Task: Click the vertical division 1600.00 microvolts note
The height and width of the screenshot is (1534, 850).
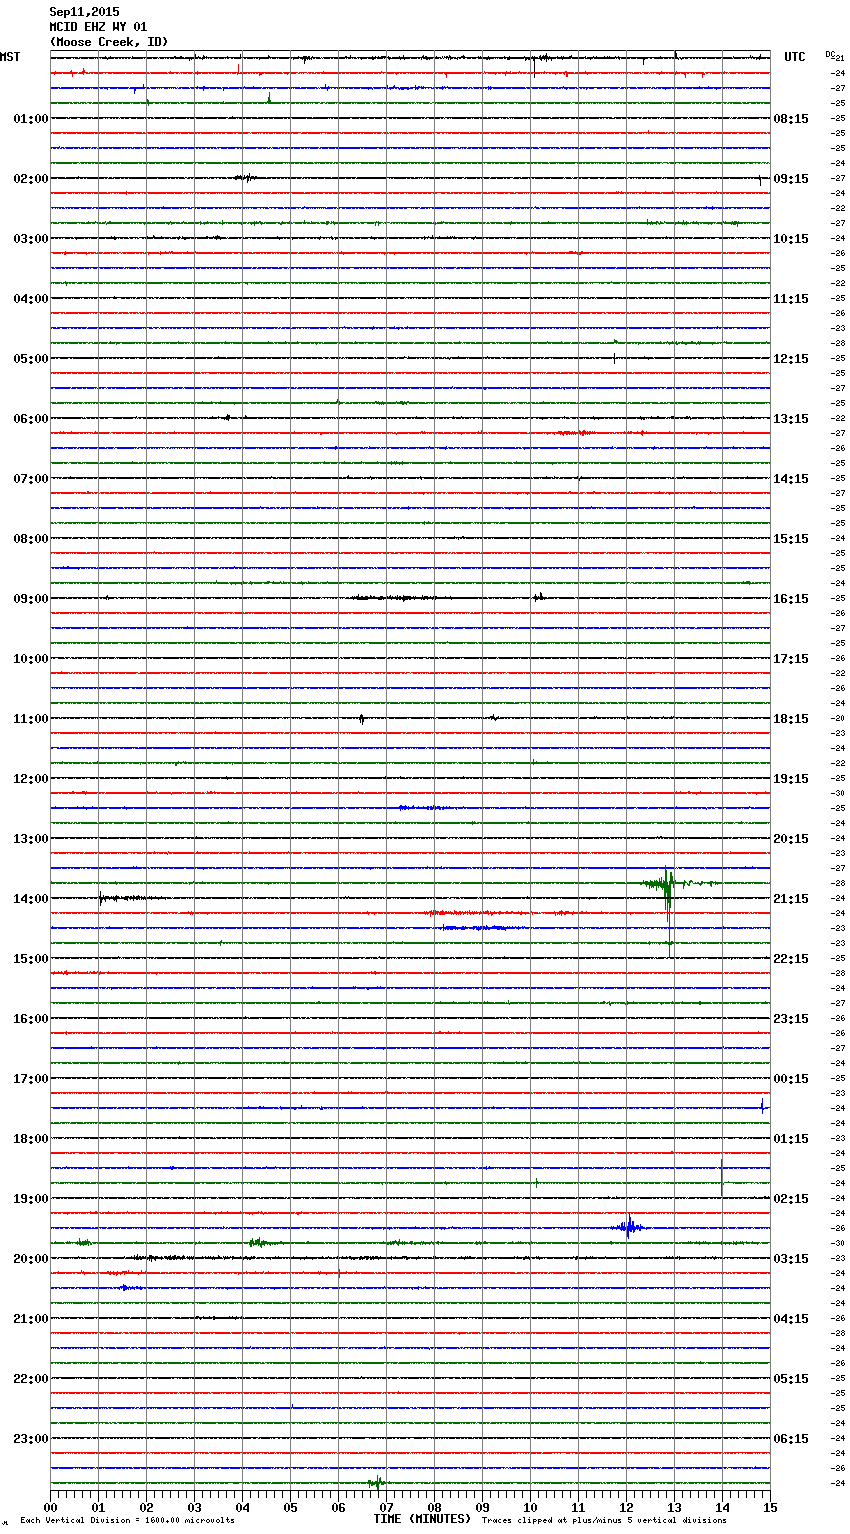Action: 127,1521
